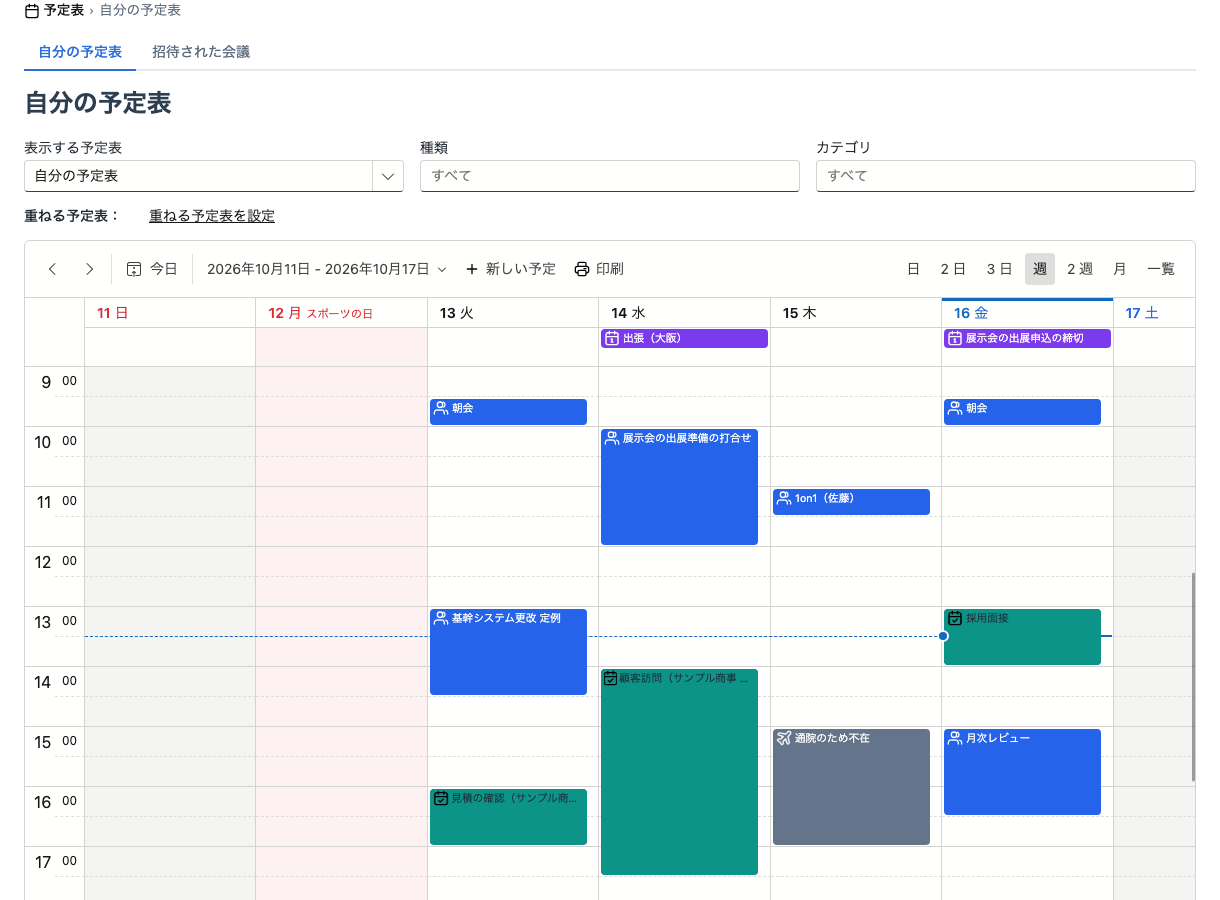Click the 予定表 breadcrumb link
1220x900 pixels.
(x=63, y=10)
